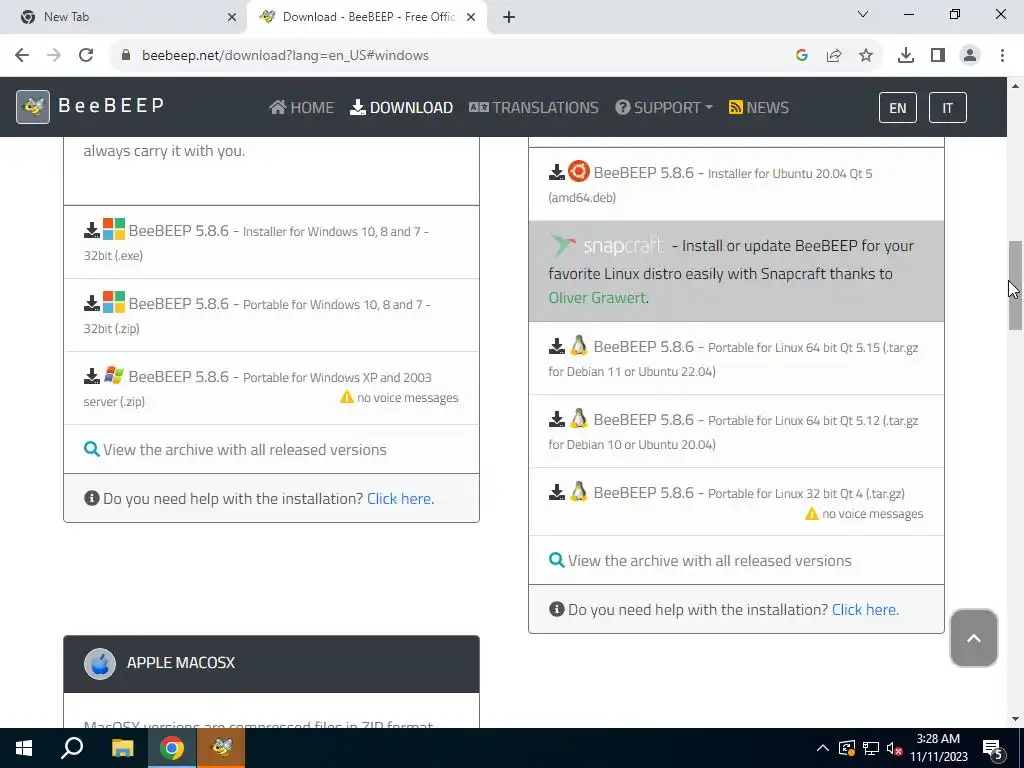The height and width of the screenshot is (768, 1024).
Task: Download Portable Linux 64 bit Qt 5.12
Action: (736, 432)
